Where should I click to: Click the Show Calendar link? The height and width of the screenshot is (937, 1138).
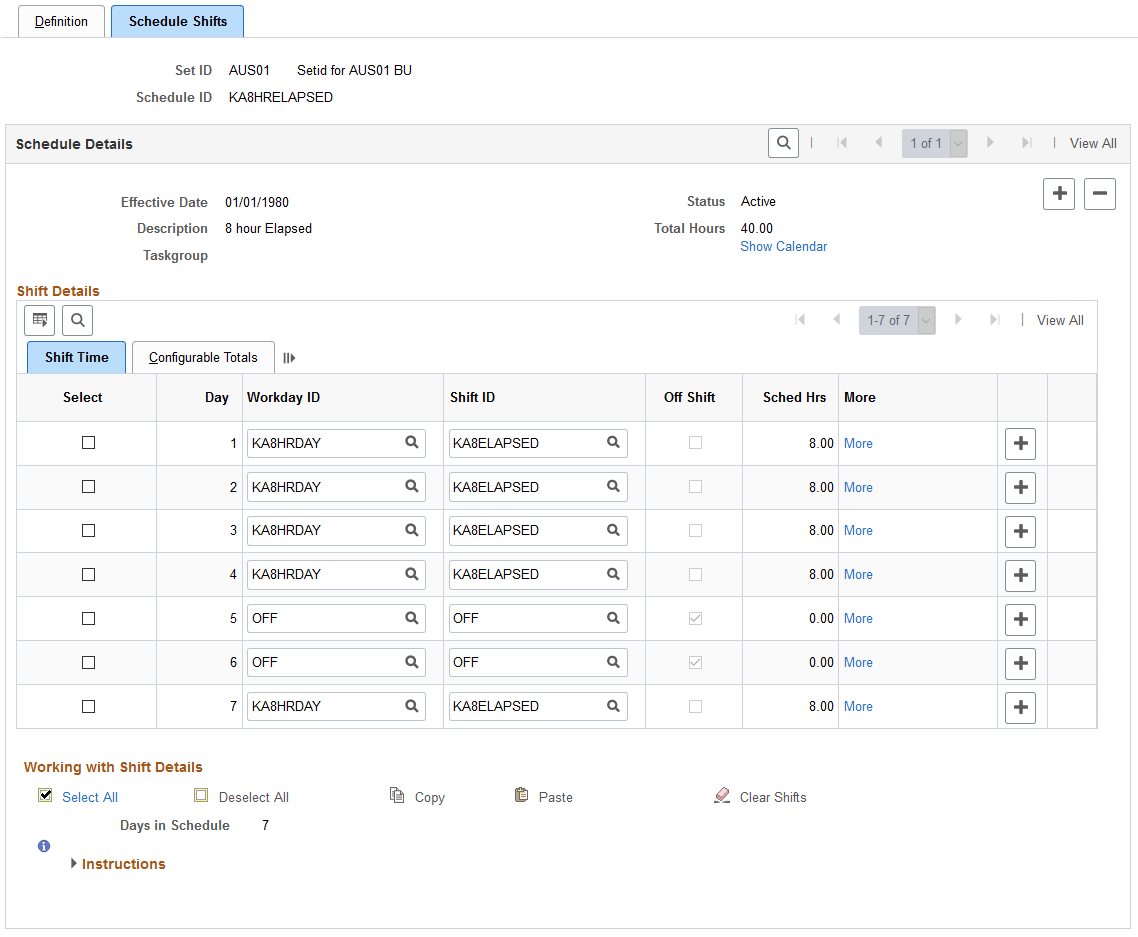[783, 246]
